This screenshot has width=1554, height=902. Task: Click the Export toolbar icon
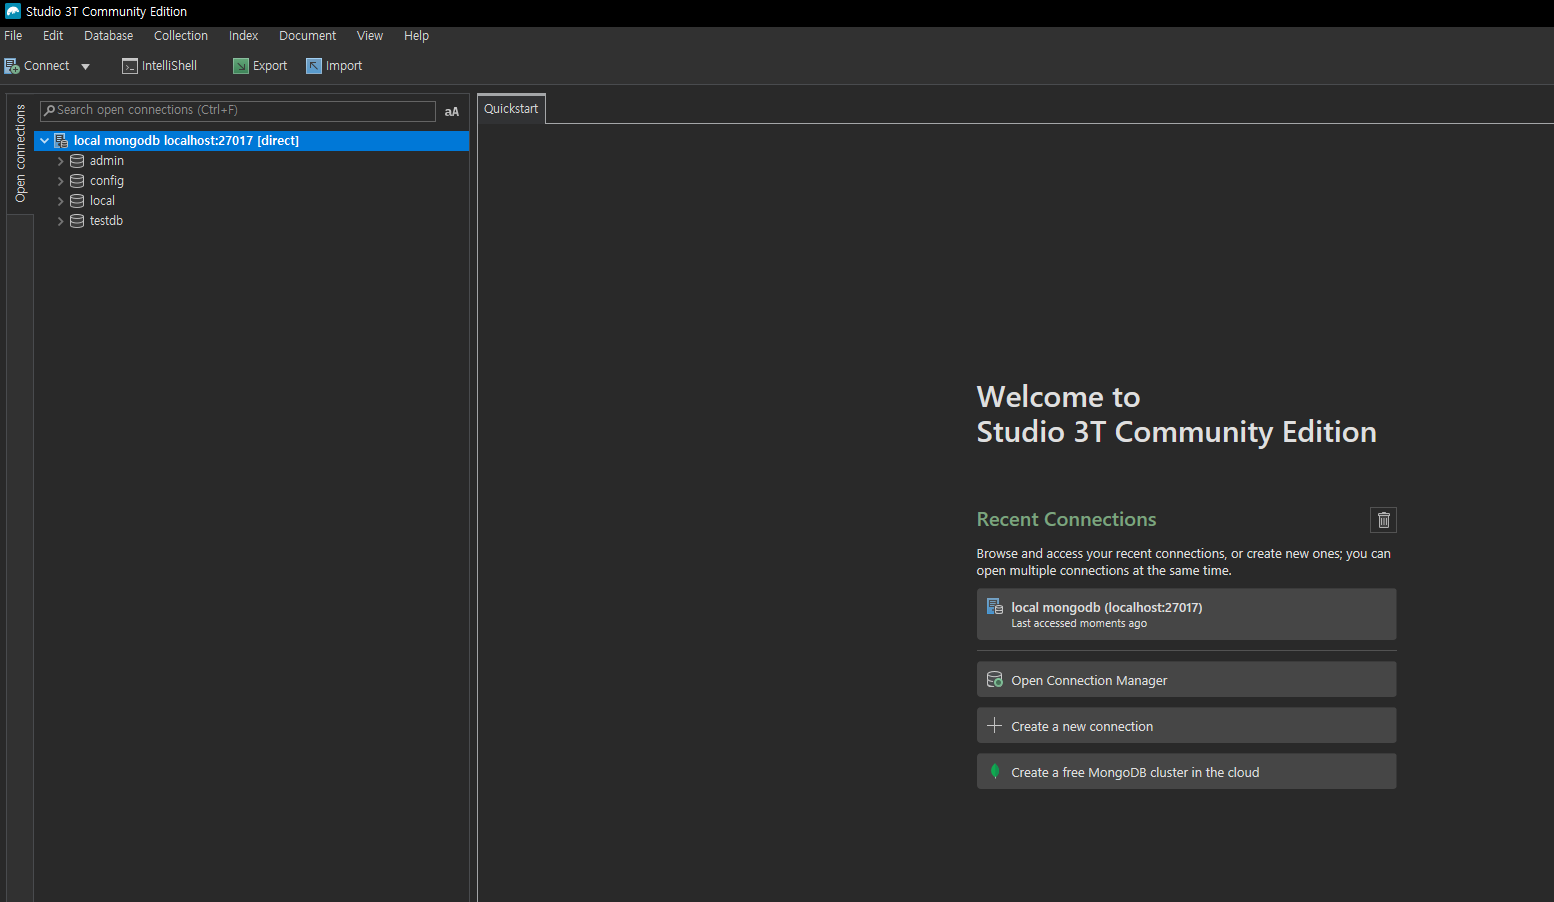(x=241, y=66)
